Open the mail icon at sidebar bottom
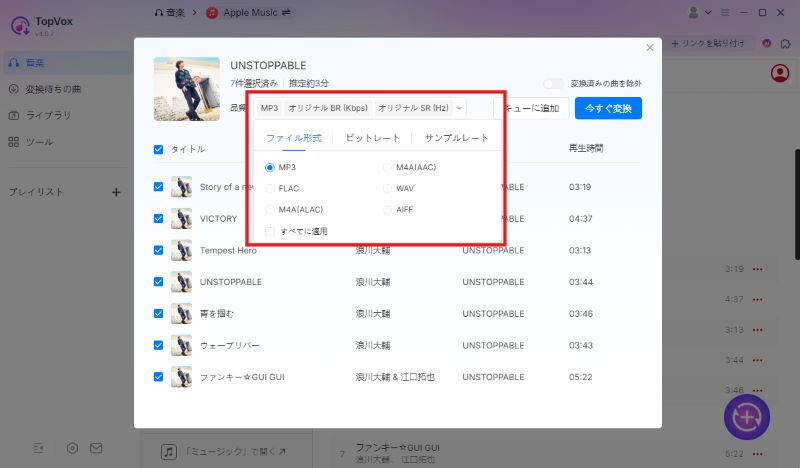 click(96, 448)
